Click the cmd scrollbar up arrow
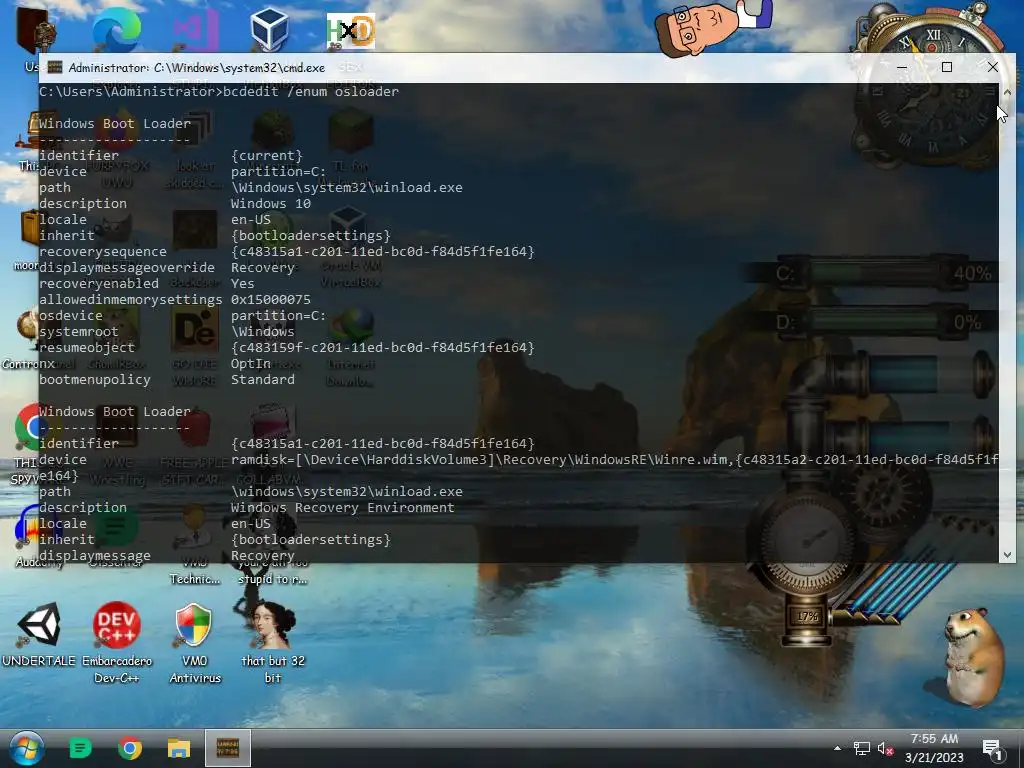 tap(1007, 93)
